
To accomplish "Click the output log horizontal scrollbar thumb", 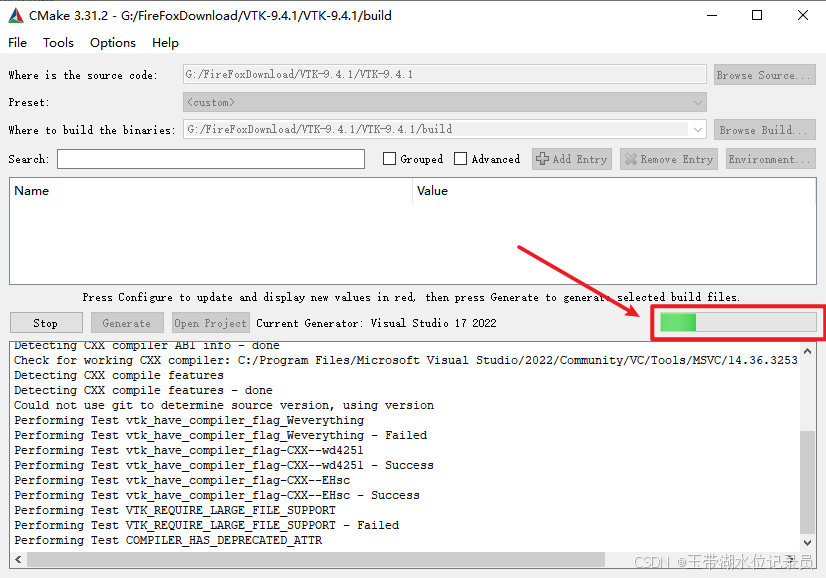I will pyautogui.click(x=316, y=559).
